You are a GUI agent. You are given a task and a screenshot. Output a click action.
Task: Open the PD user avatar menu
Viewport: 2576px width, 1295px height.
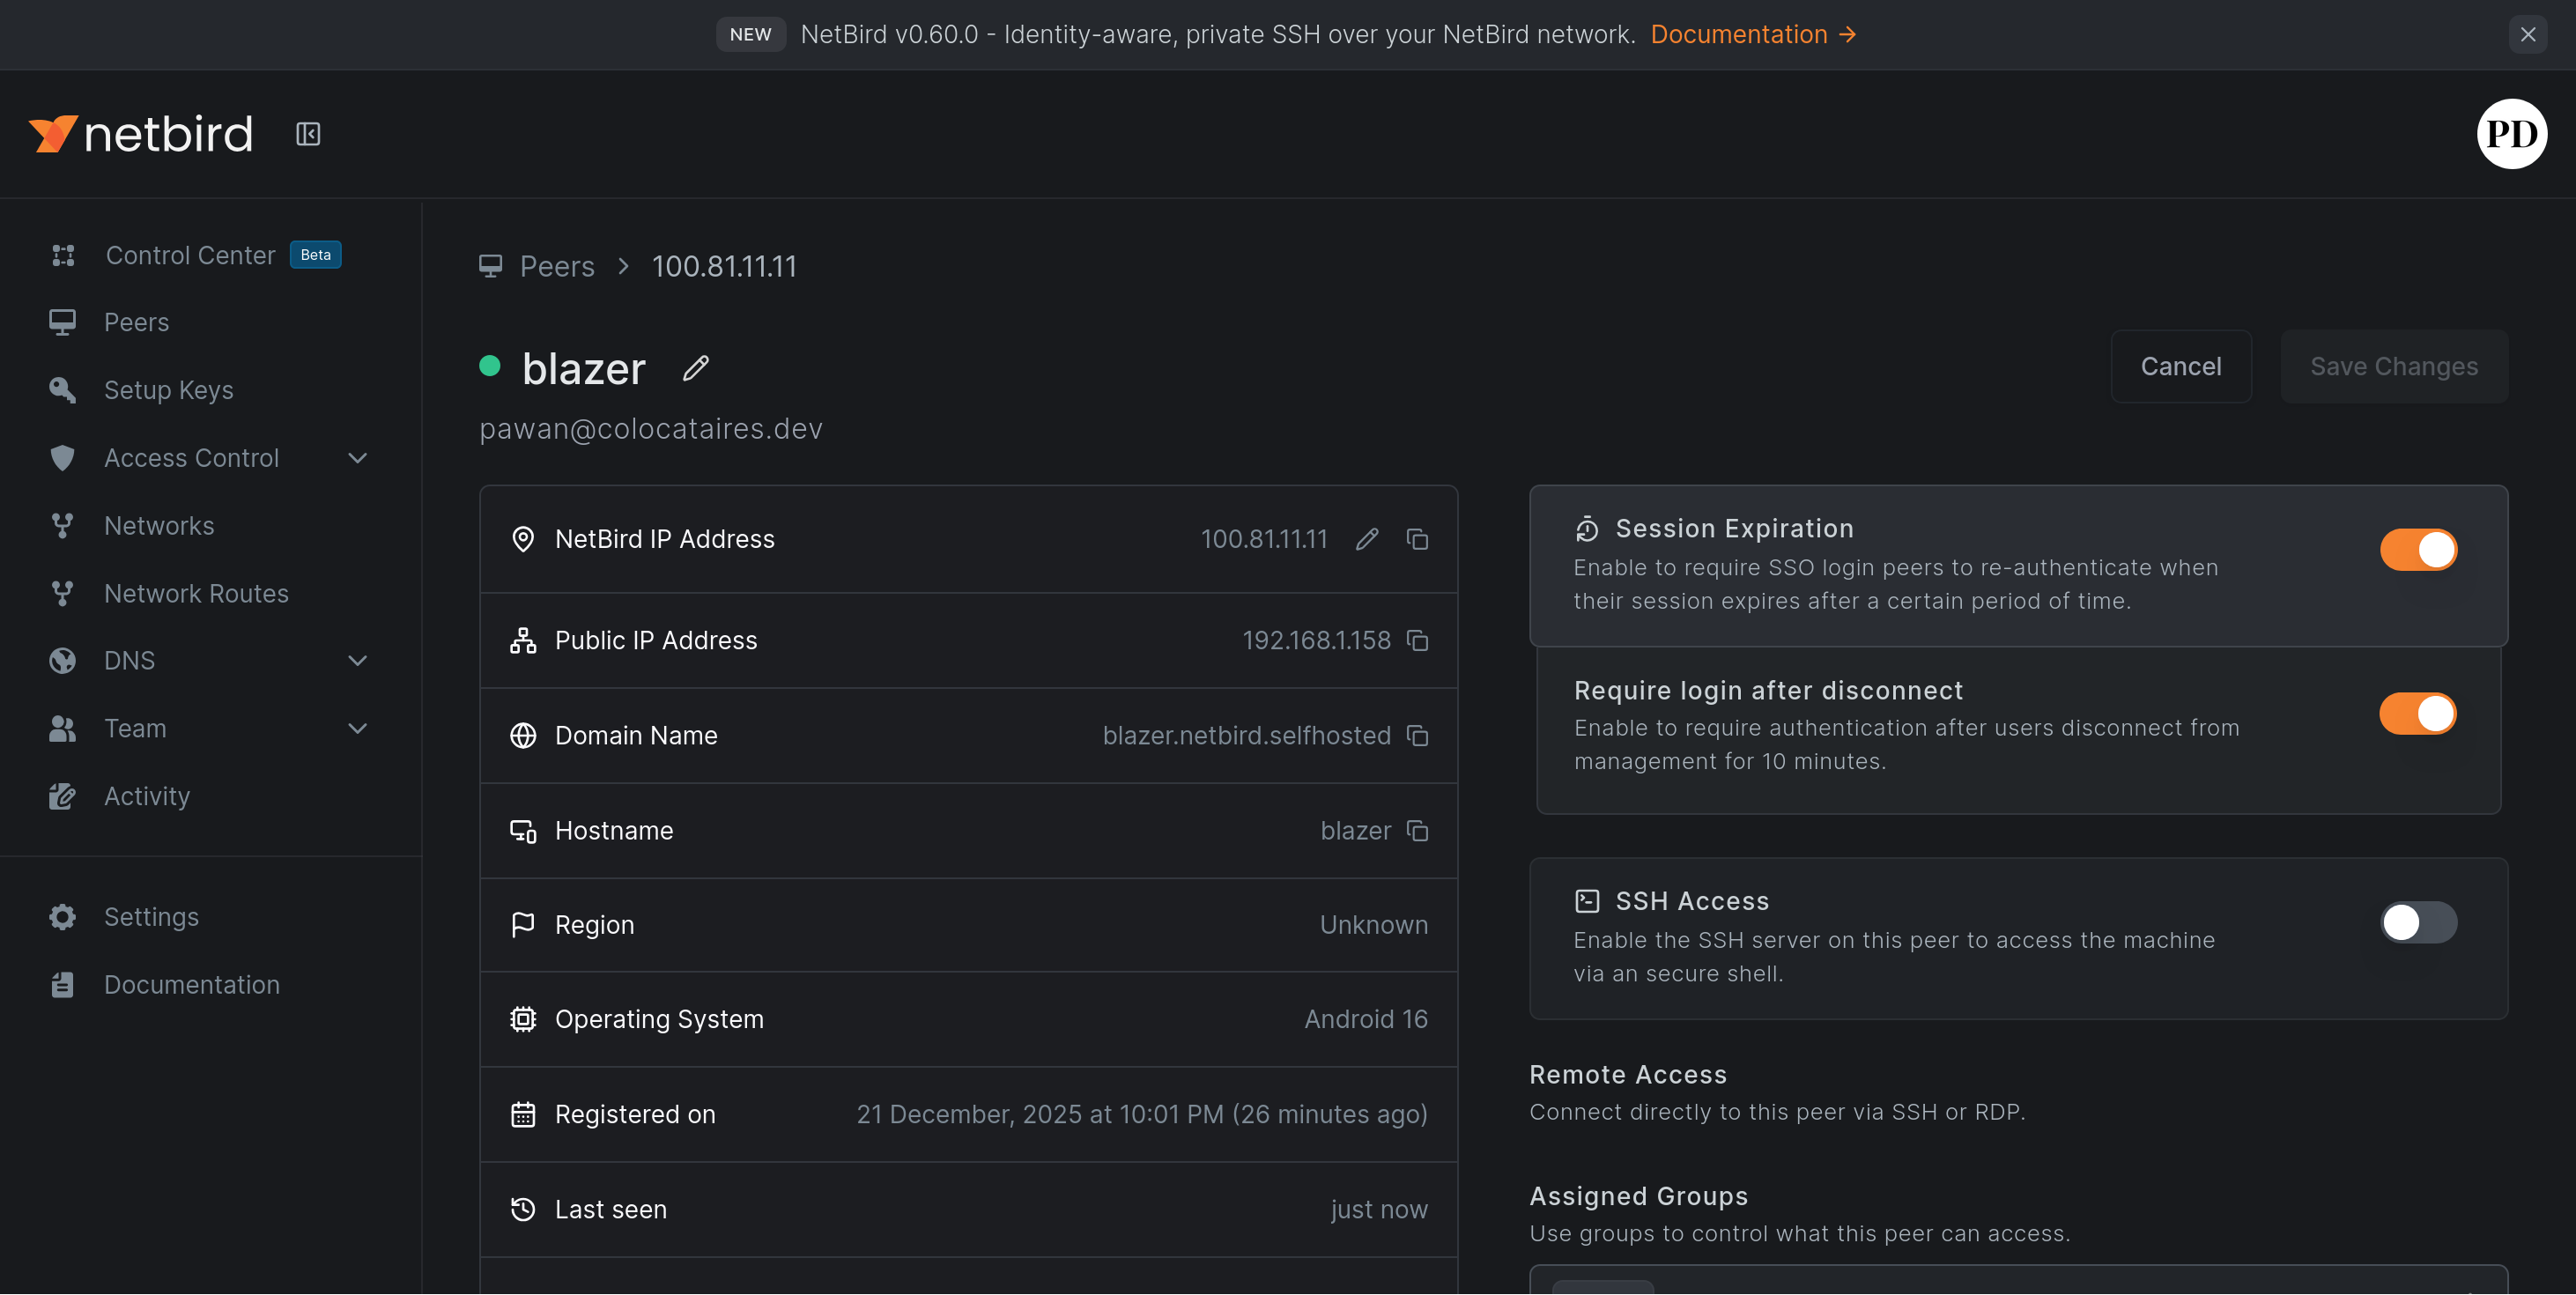(x=2511, y=134)
